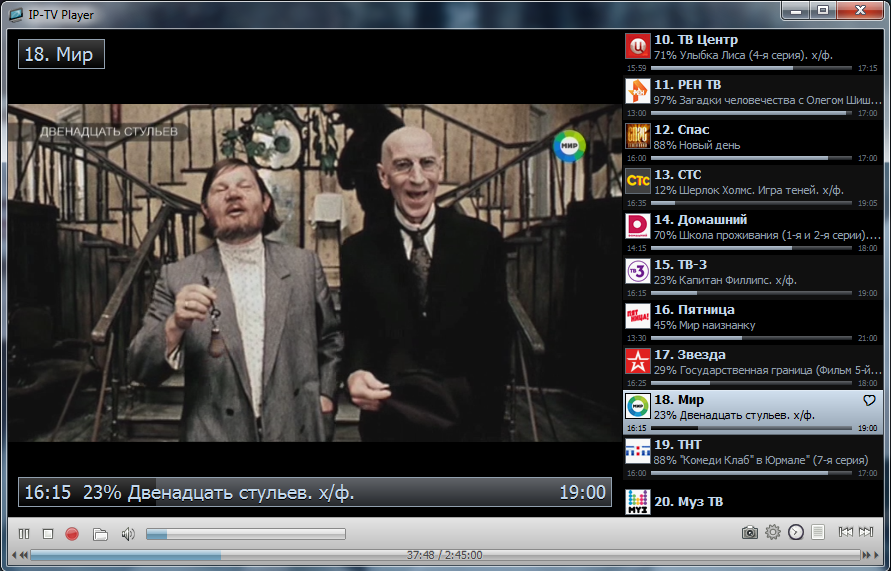Viewport: 891px width, 571px height.
Task: Pause the current playback
Action: [24, 534]
